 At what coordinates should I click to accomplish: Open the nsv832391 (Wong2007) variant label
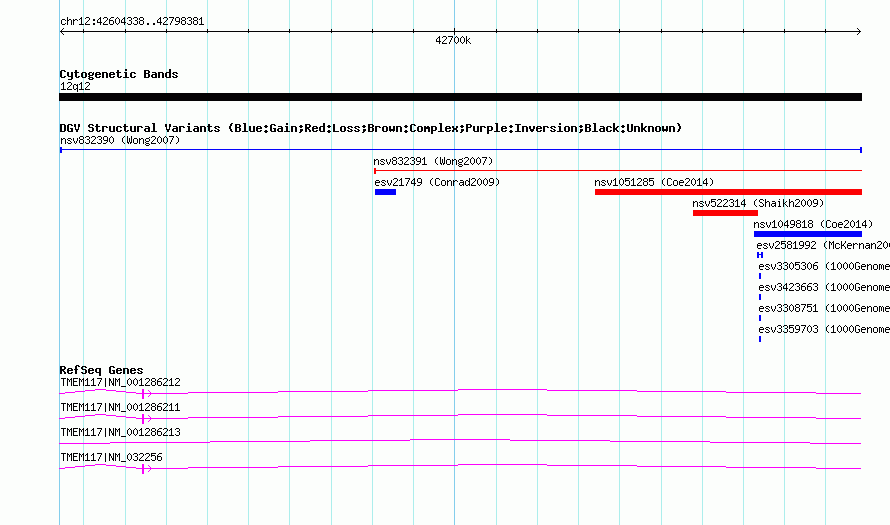point(433,161)
